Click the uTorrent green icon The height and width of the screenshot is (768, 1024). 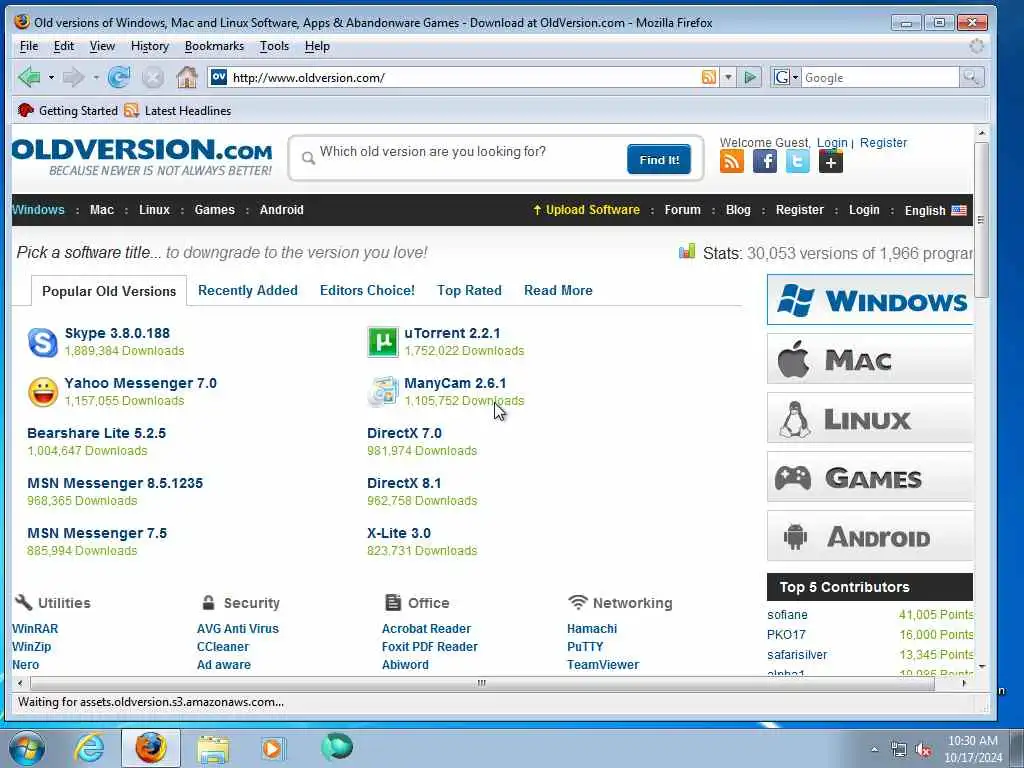[383, 342]
